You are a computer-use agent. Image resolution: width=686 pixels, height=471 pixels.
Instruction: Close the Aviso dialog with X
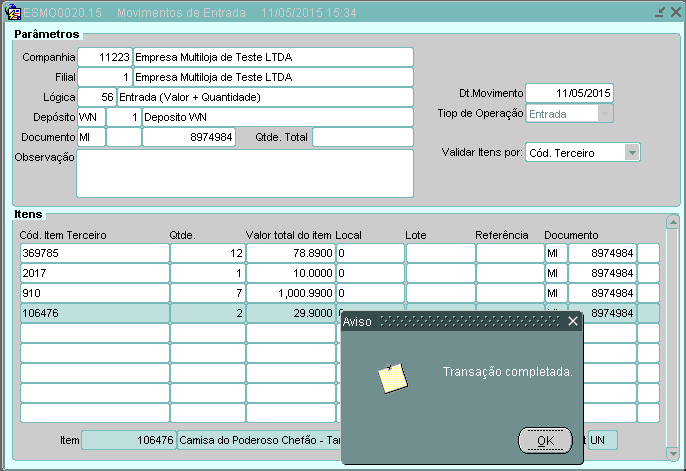(573, 321)
